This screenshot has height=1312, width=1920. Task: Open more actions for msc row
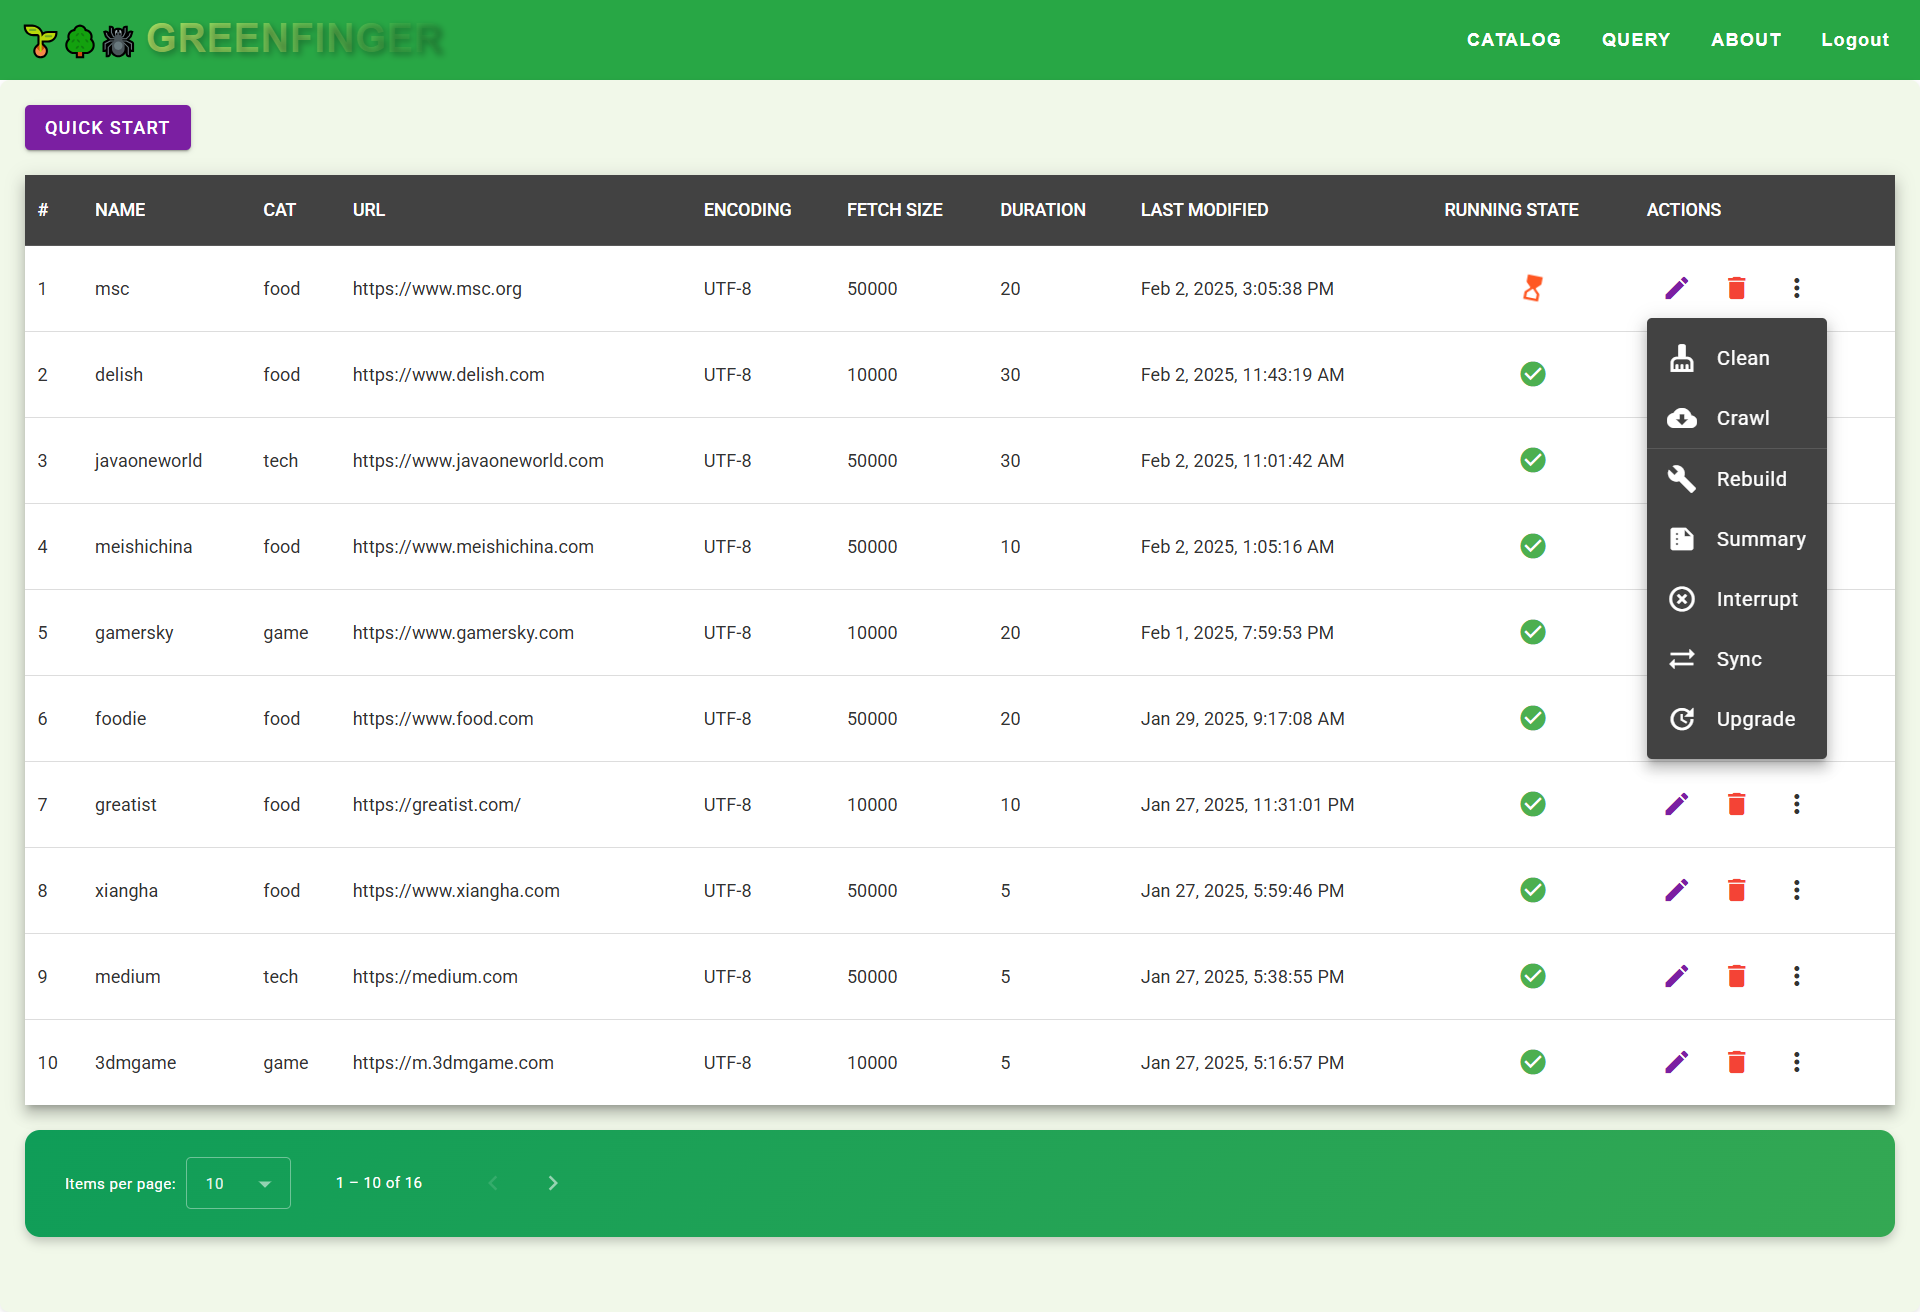(1797, 288)
